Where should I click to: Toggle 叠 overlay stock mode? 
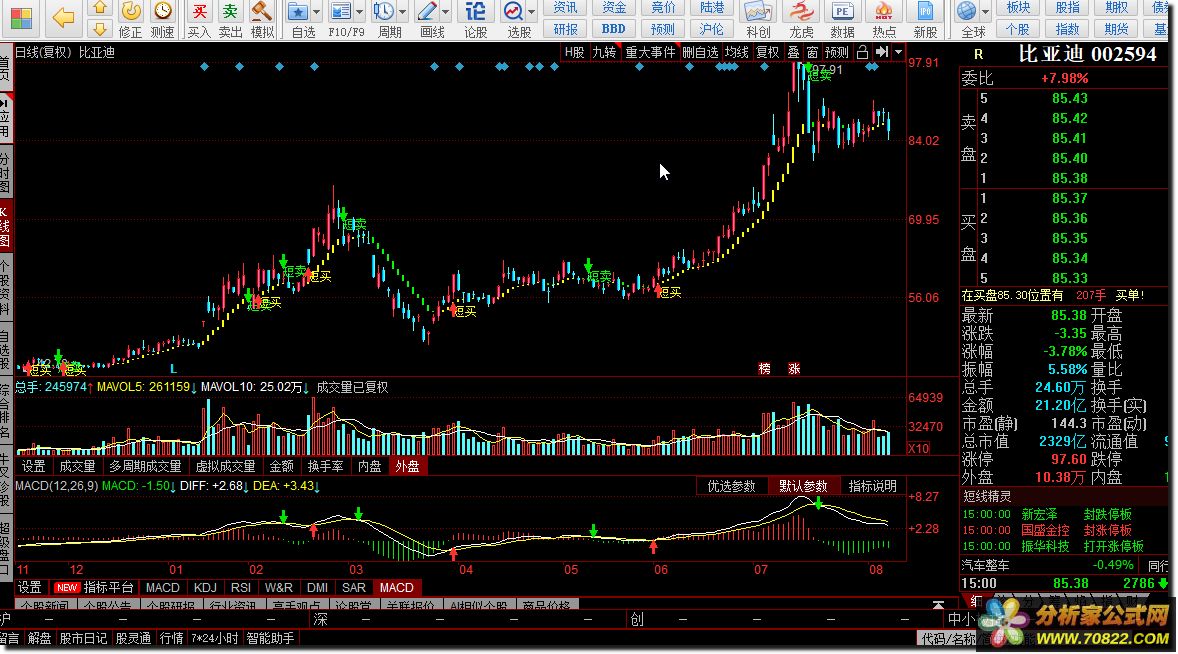click(793, 53)
